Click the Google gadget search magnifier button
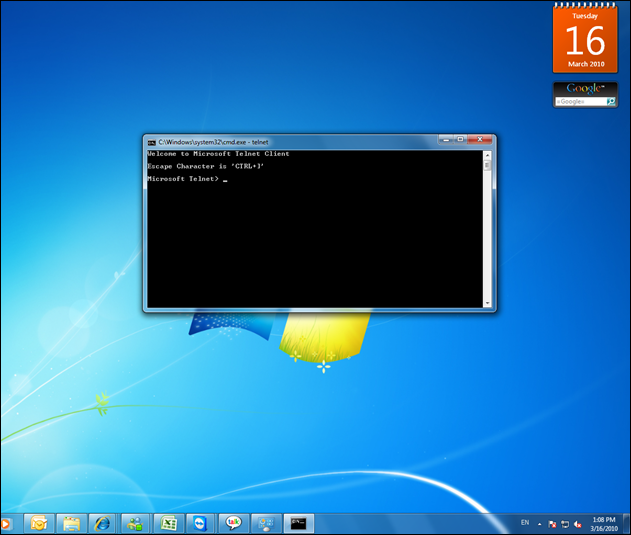631x535 pixels. (611, 101)
